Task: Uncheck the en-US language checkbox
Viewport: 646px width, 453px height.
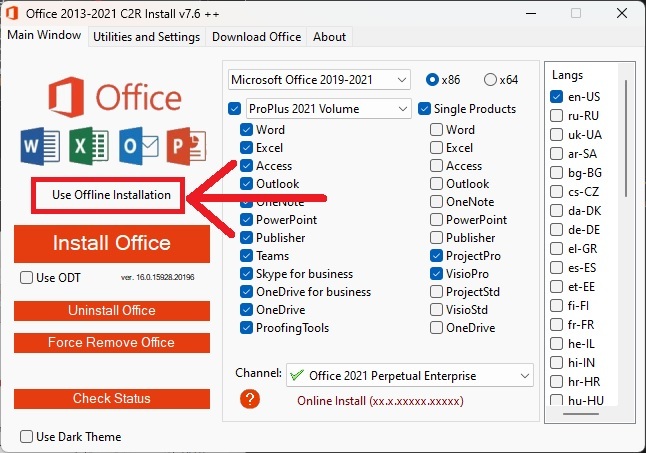Action: pyautogui.click(x=557, y=97)
